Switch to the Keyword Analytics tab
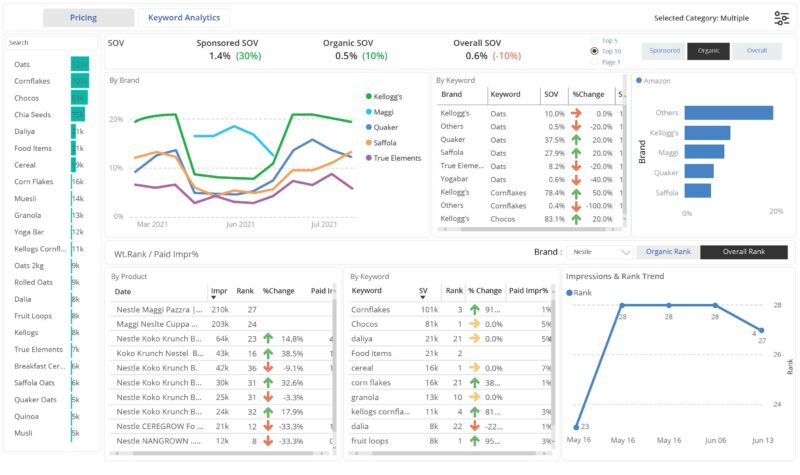 point(184,18)
